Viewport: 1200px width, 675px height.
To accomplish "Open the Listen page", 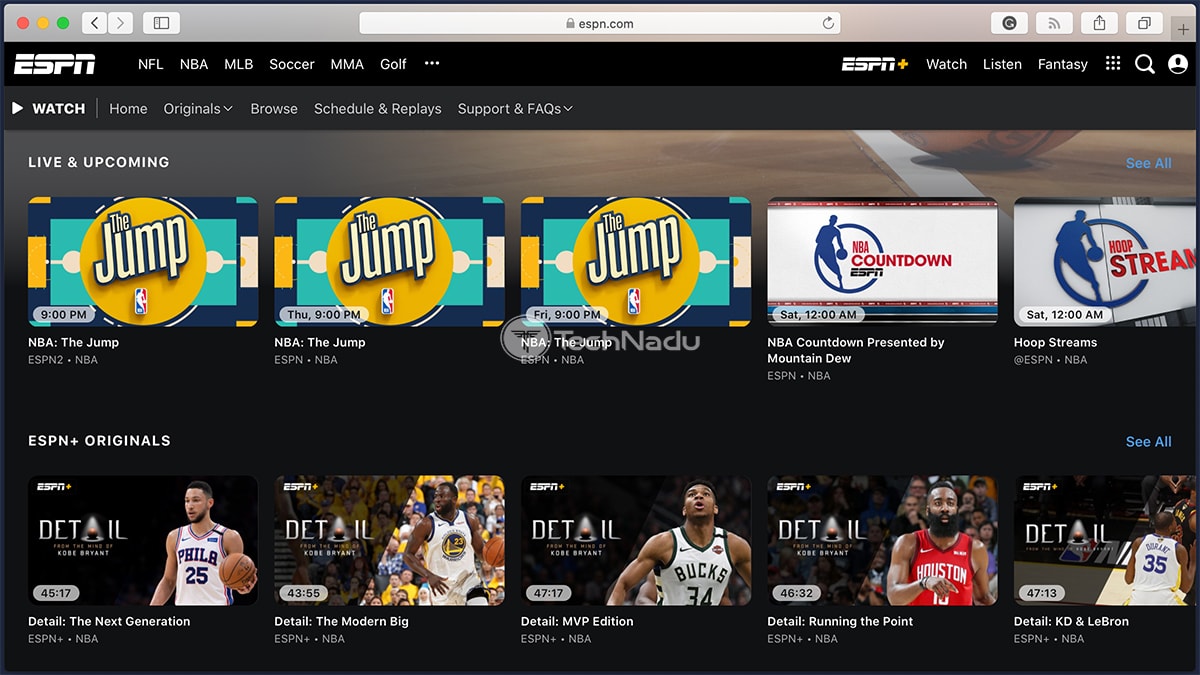I will (x=1002, y=64).
